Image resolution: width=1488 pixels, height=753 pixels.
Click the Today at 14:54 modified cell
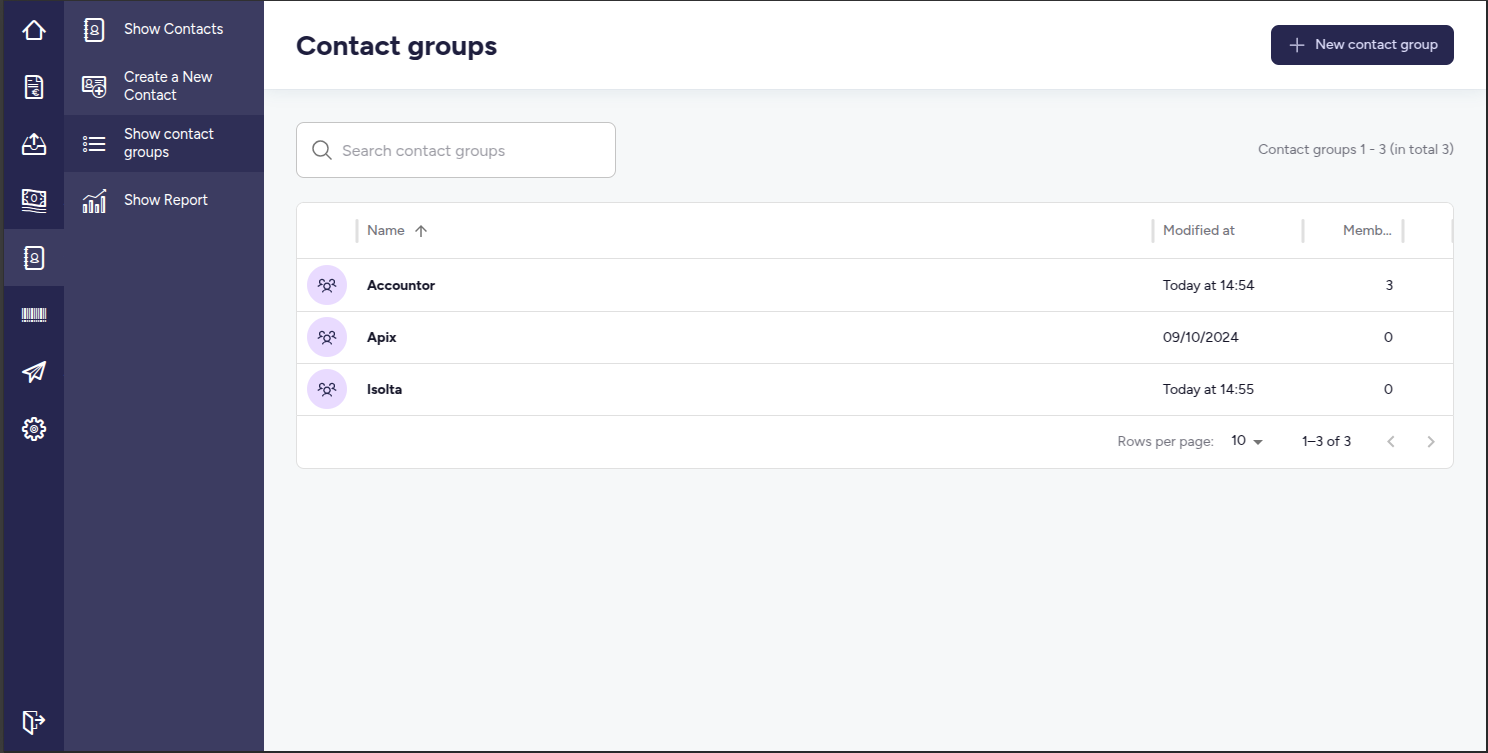point(1208,285)
